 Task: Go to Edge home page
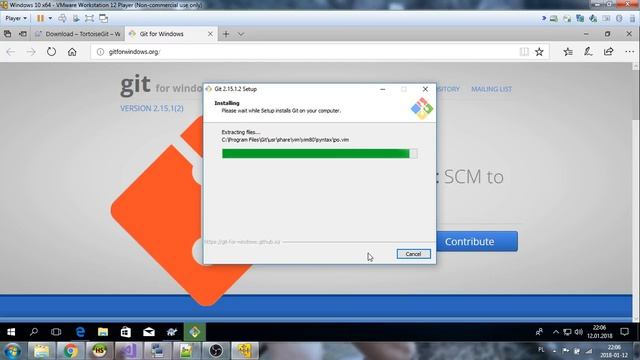[x=72, y=52]
